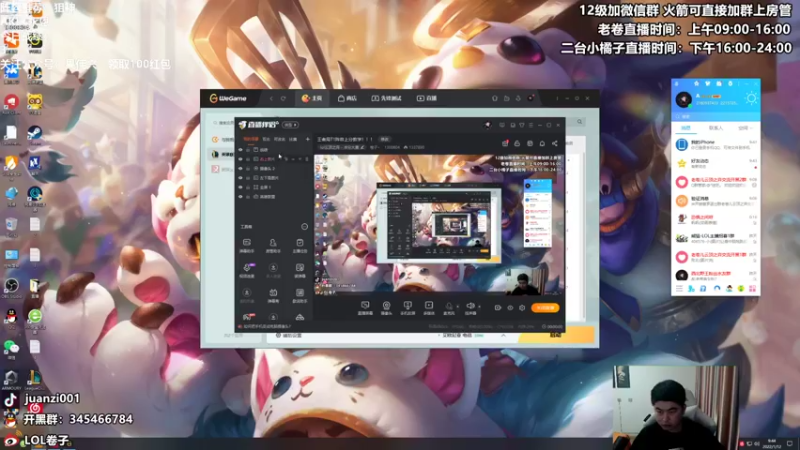
Task: Click the WeGame refresh icon
Action: [283, 98]
